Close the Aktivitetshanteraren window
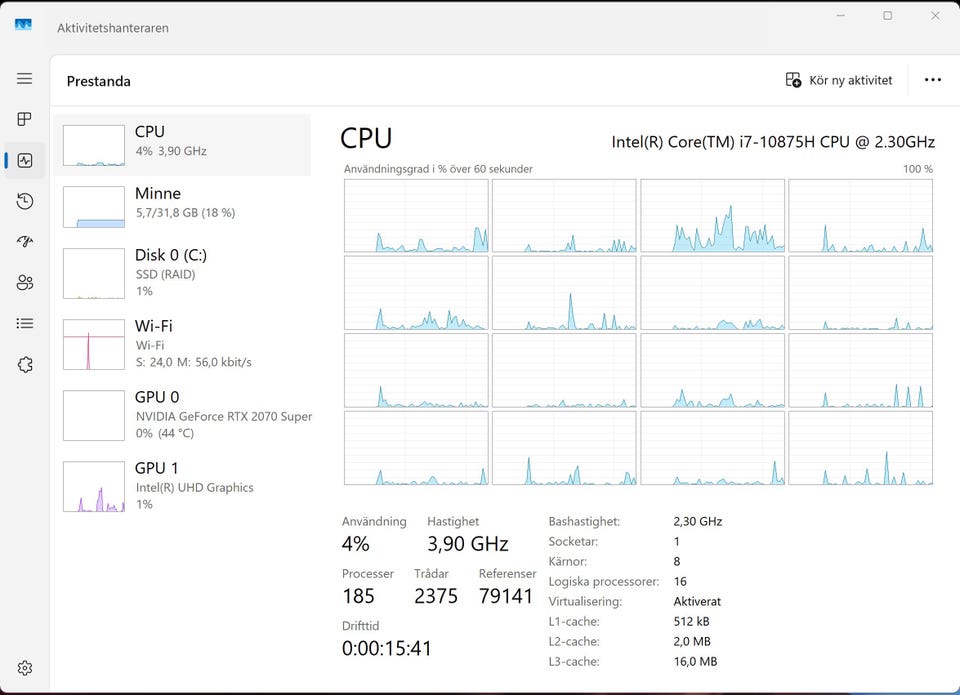This screenshot has height=695, width=960. click(x=935, y=16)
